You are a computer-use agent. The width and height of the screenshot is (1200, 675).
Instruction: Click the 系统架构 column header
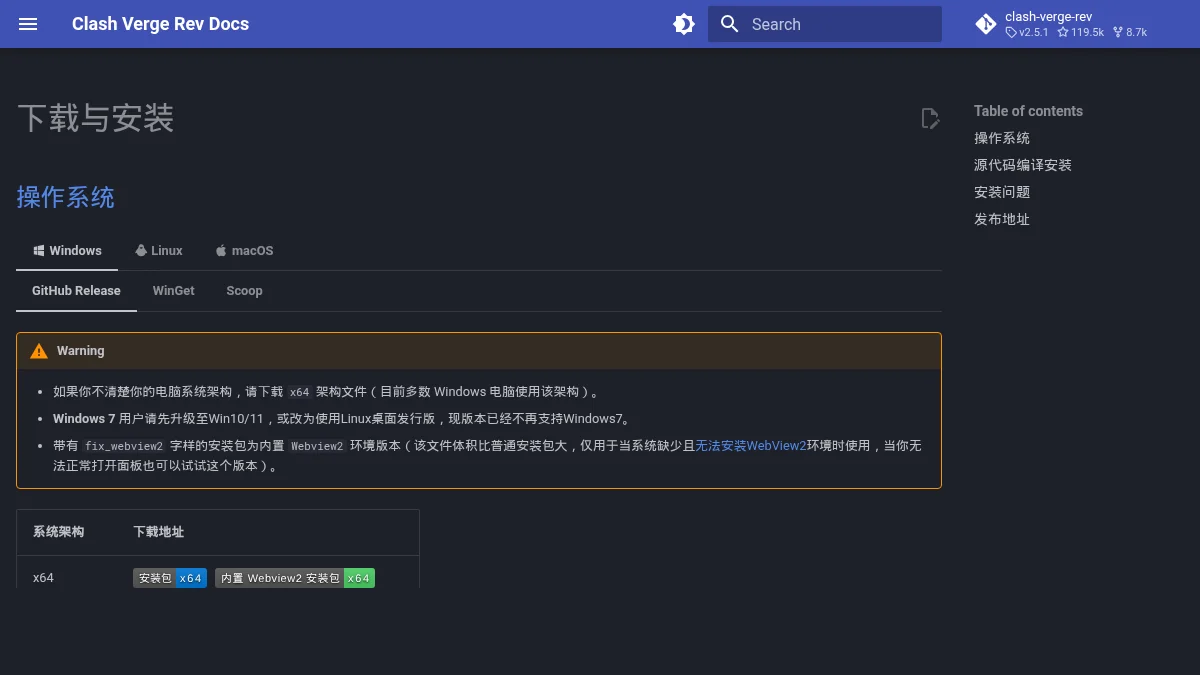pos(58,532)
